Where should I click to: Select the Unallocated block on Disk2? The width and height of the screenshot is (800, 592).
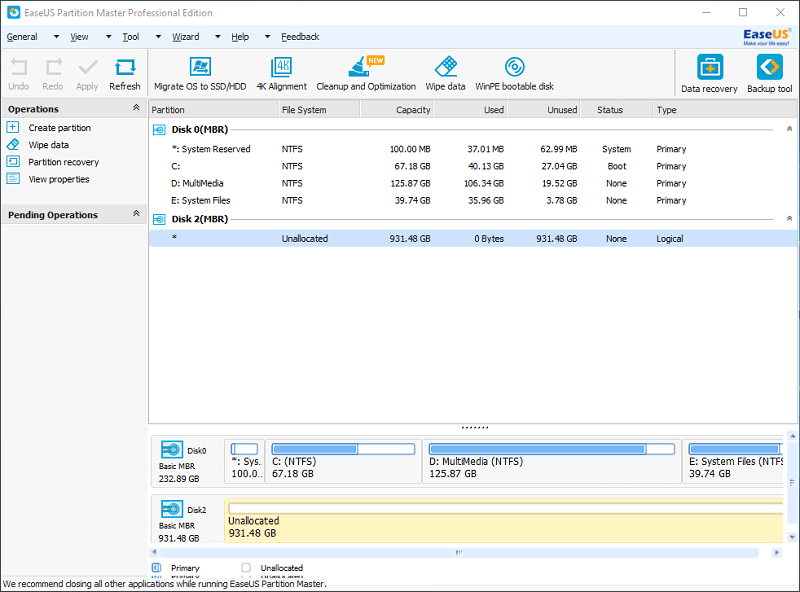[x=504, y=521]
